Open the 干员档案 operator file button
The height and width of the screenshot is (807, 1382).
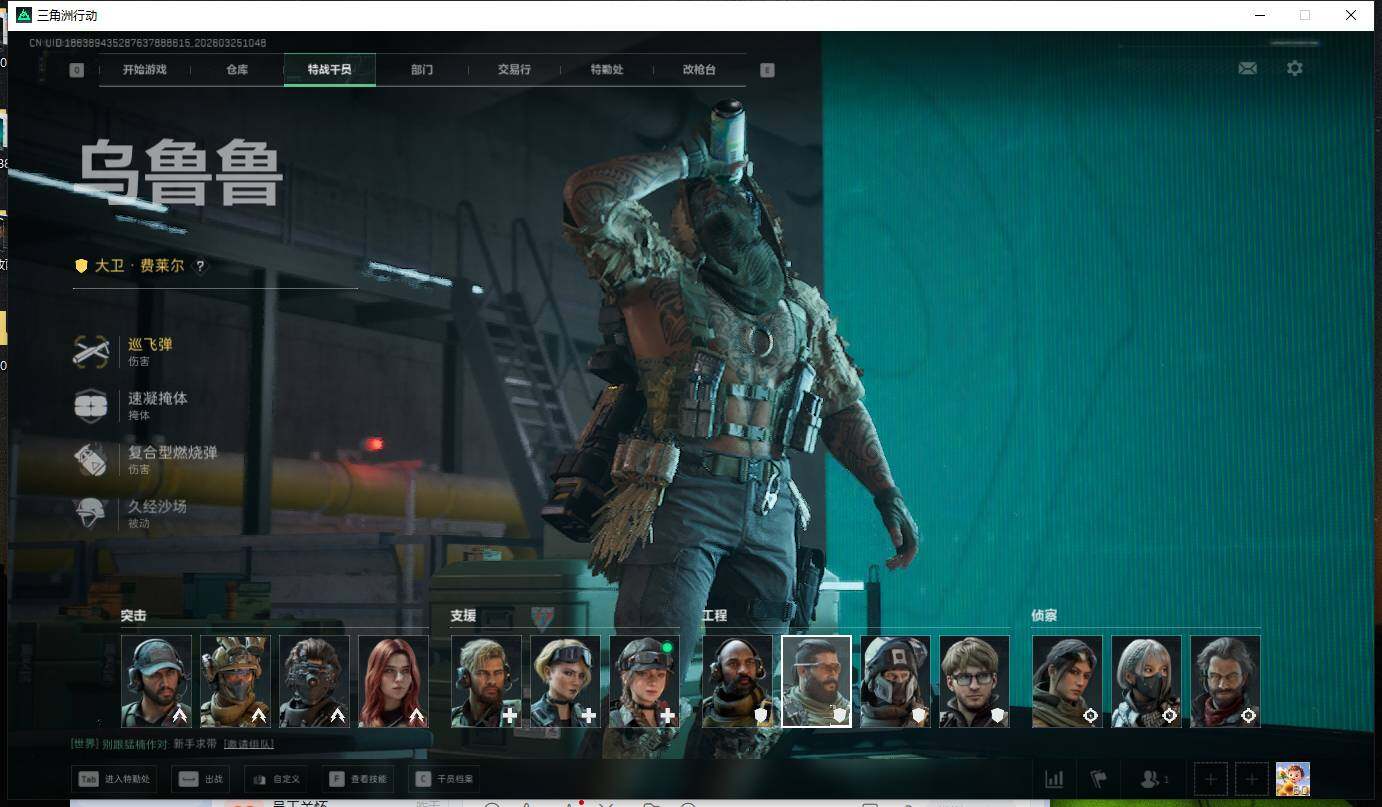pos(444,779)
